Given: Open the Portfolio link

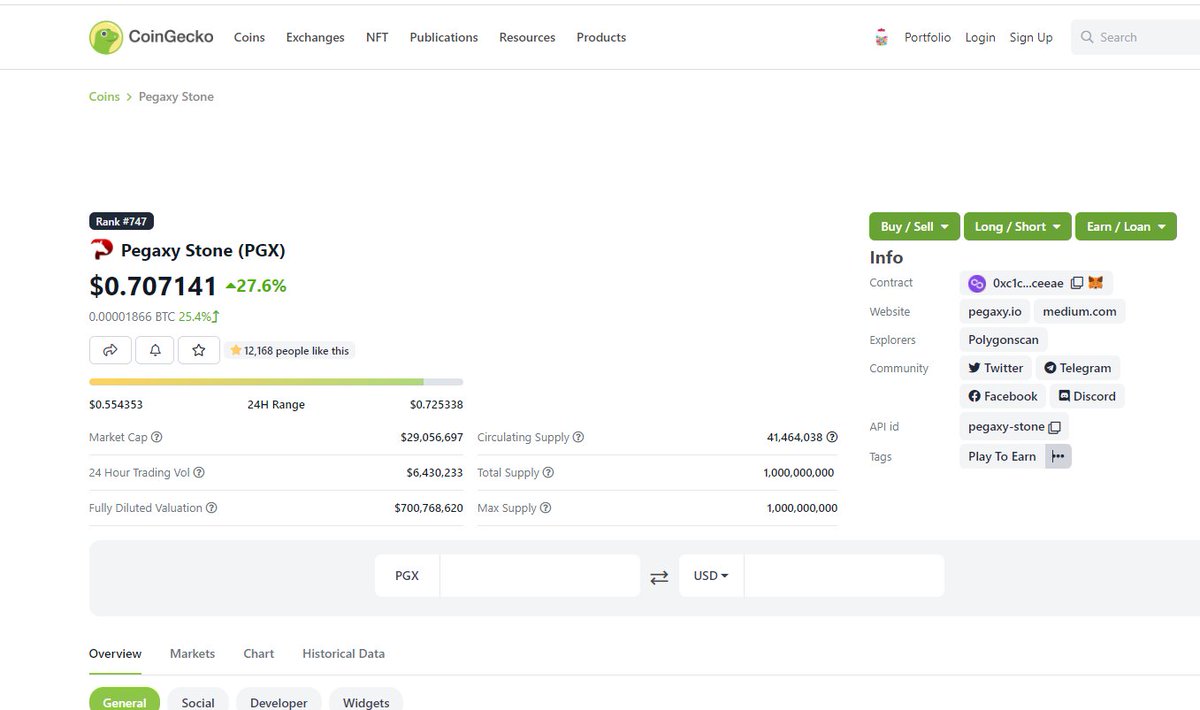Looking at the screenshot, I should tap(927, 37).
